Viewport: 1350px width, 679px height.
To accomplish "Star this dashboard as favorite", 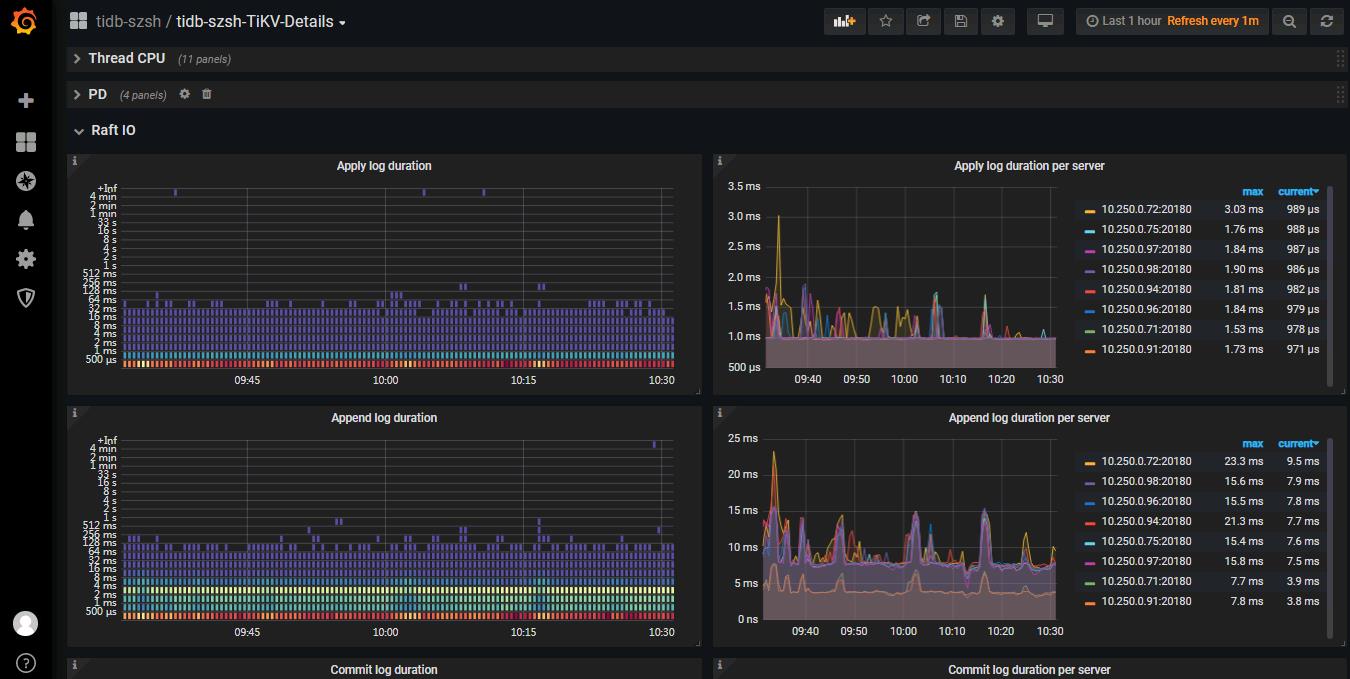I will tap(885, 21).
